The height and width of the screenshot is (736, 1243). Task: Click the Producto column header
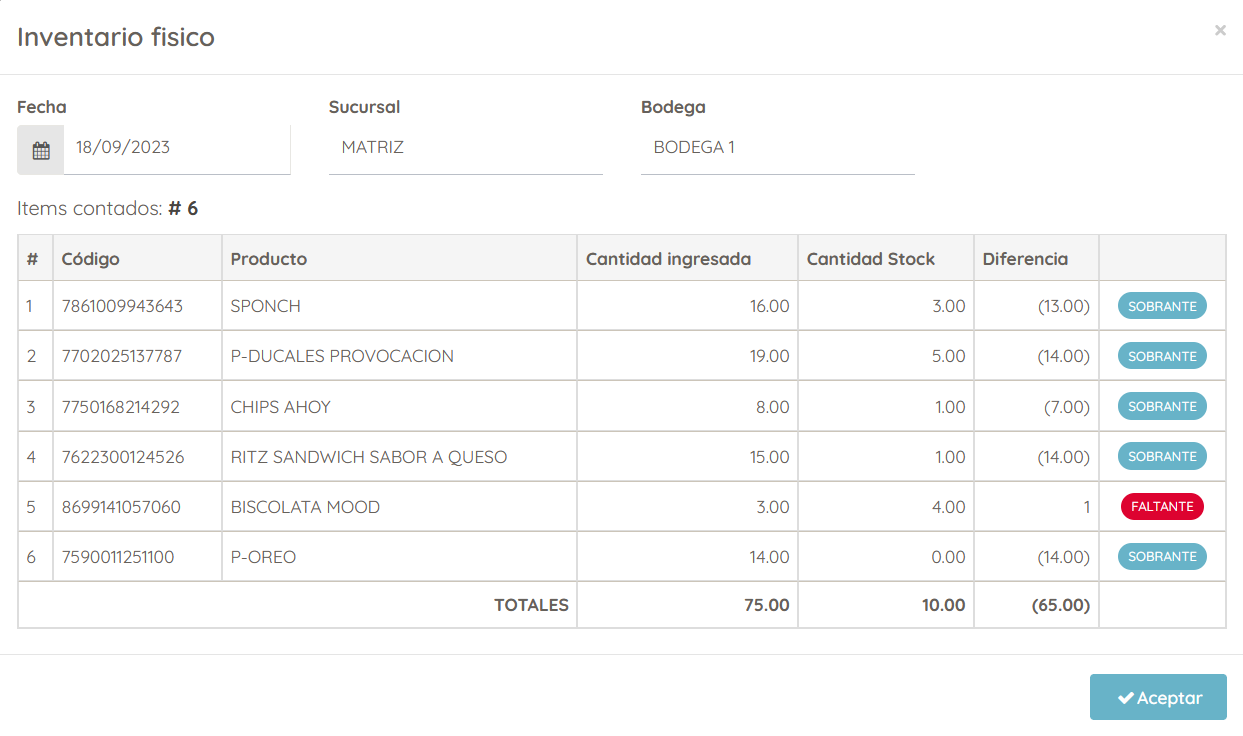pyautogui.click(x=269, y=259)
